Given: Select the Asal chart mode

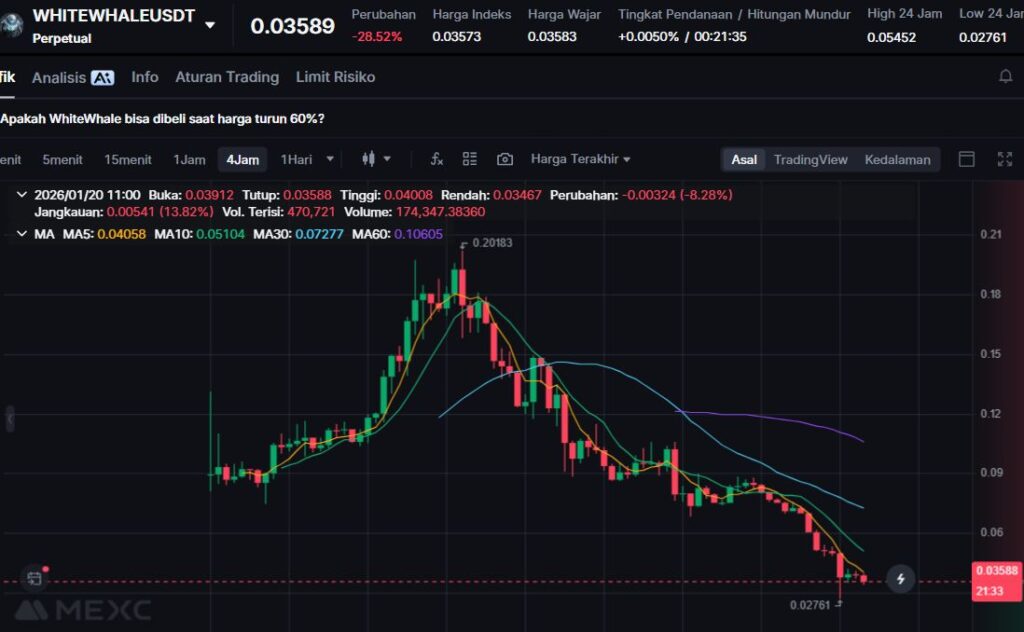Looking at the screenshot, I should pyautogui.click(x=744, y=159).
